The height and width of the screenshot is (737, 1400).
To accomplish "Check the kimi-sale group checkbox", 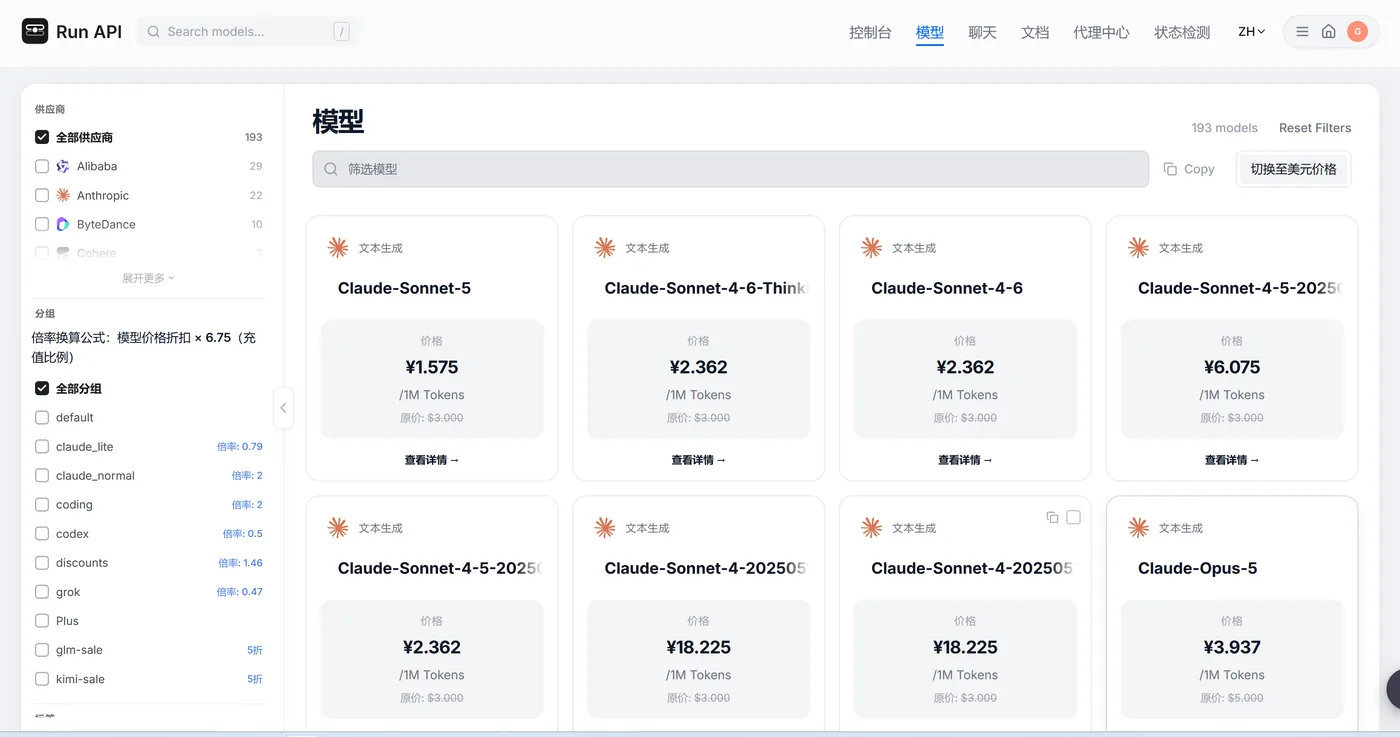I will (x=42, y=678).
